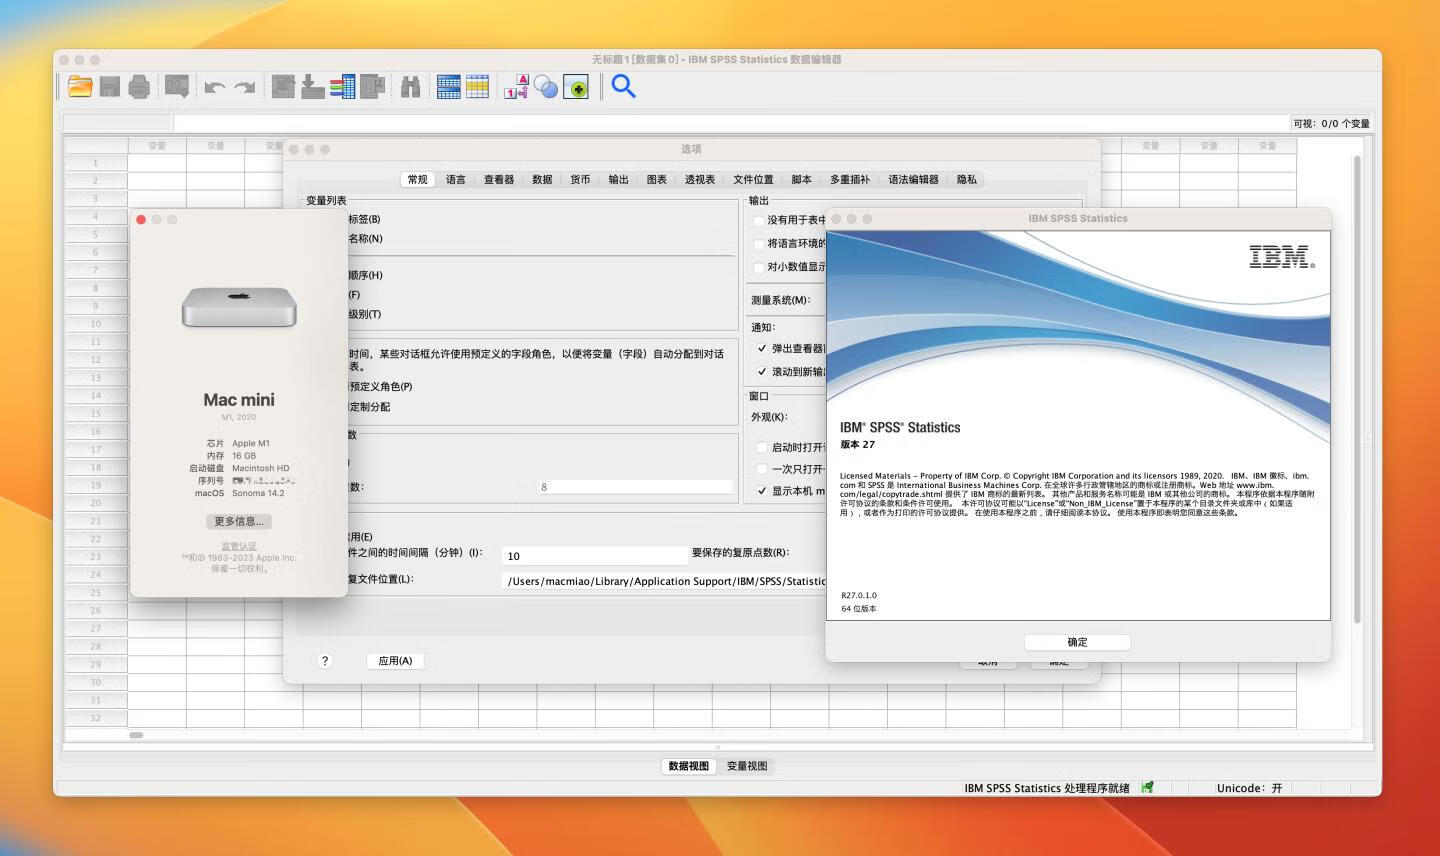Switch to 数据视图 at the bottom
Viewport: 1440px width, 856px height.
pos(689,766)
